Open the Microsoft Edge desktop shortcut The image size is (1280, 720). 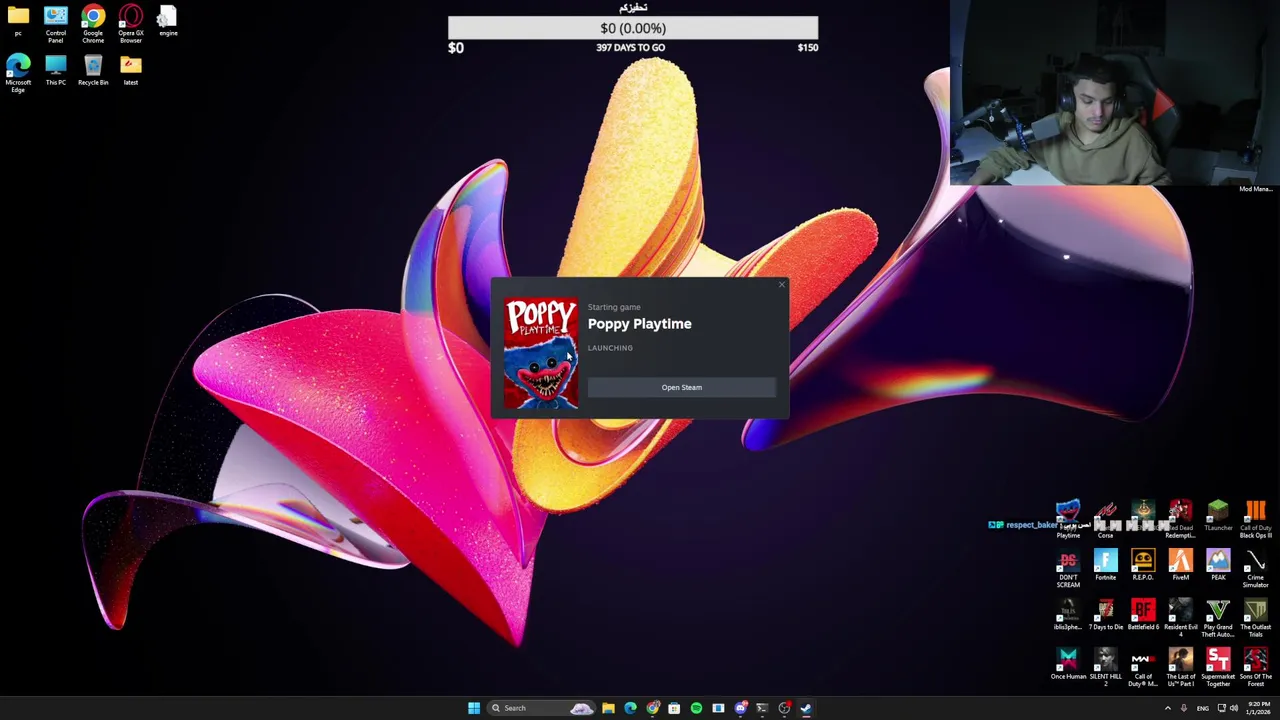(18, 74)
